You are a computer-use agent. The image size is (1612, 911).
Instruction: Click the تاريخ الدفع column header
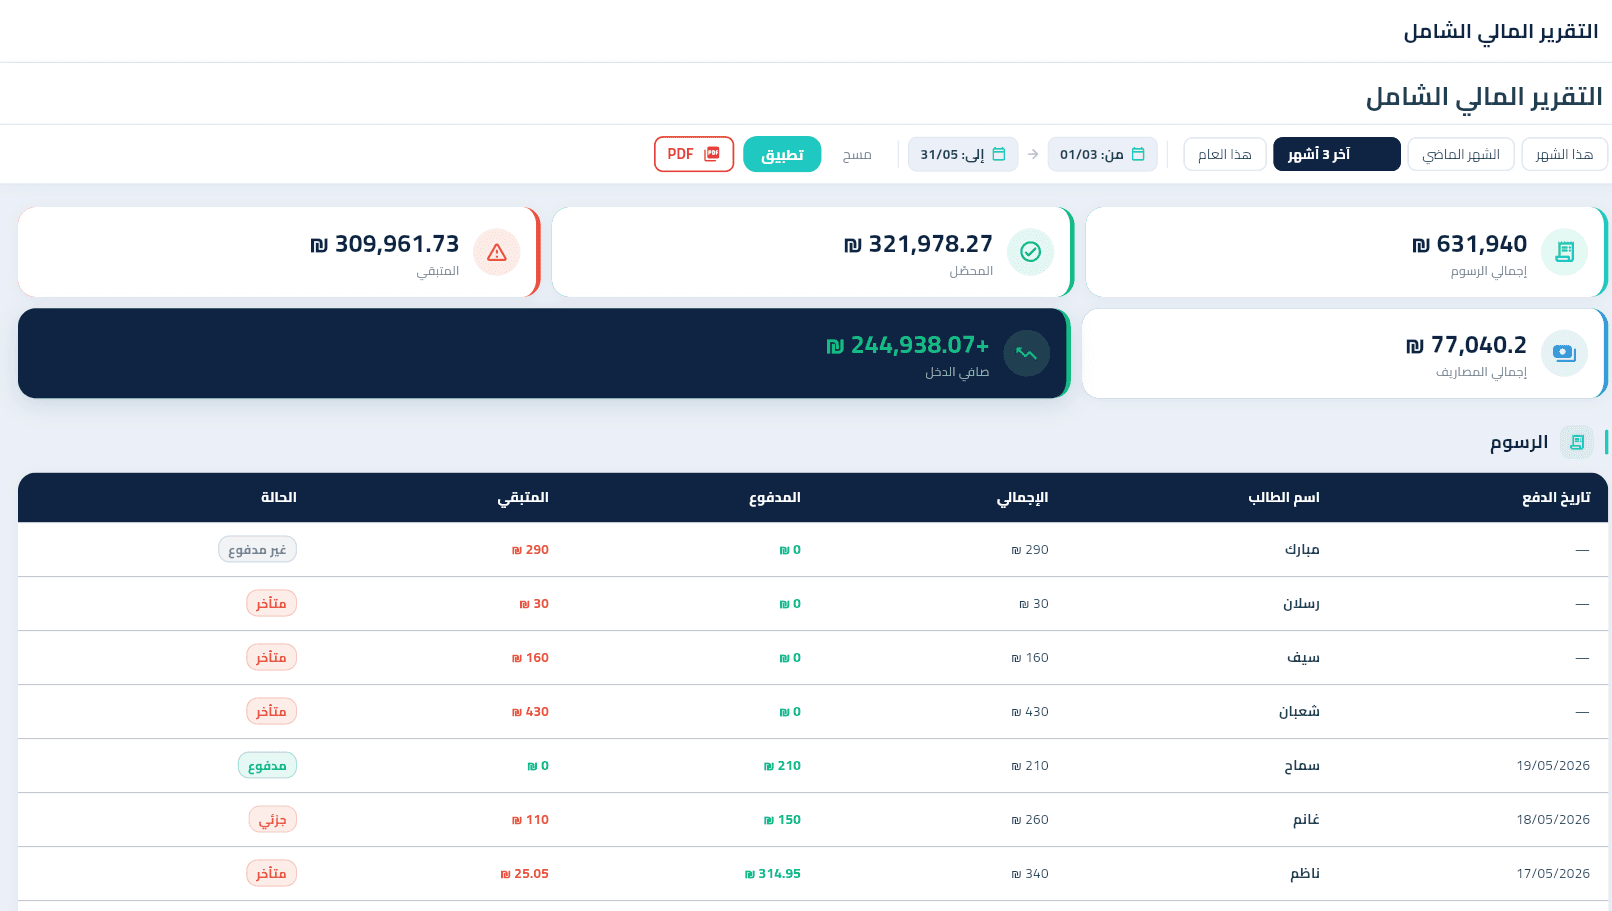tap(1556, 497)
